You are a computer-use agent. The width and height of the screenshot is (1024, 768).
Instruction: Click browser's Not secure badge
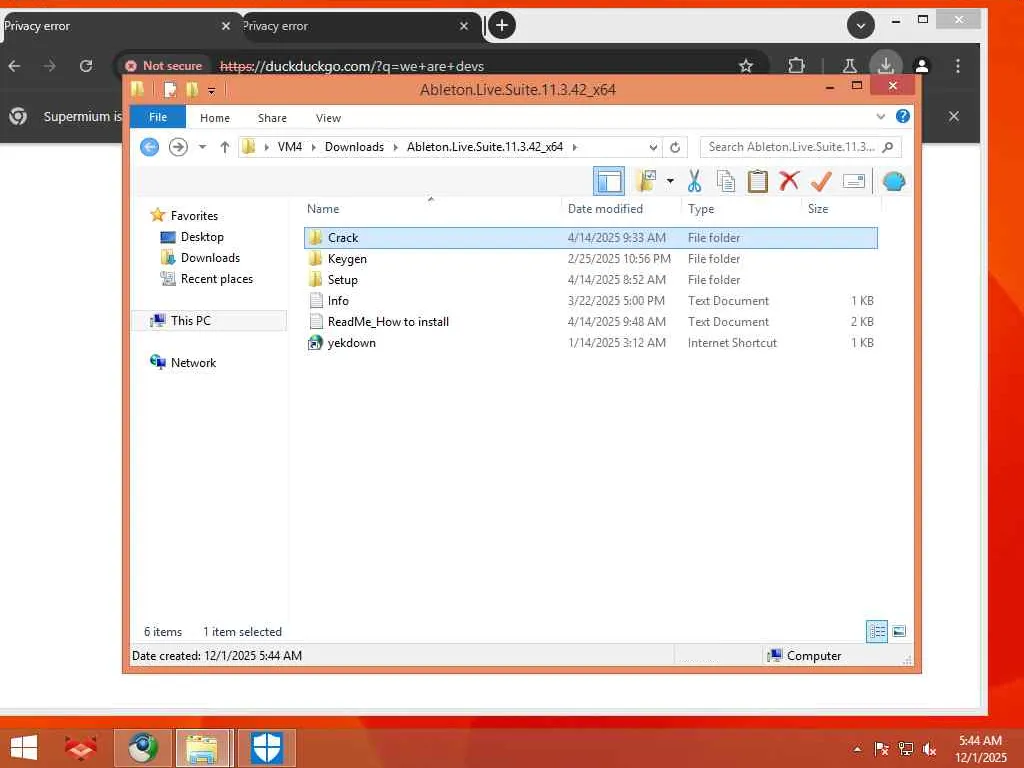coord(164,66)
